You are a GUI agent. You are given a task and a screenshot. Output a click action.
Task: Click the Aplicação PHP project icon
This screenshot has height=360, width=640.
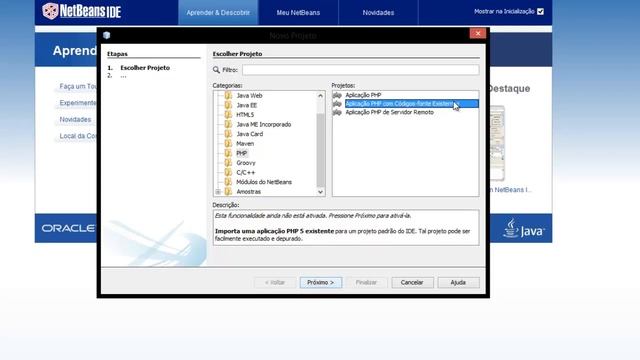point(337,95)
